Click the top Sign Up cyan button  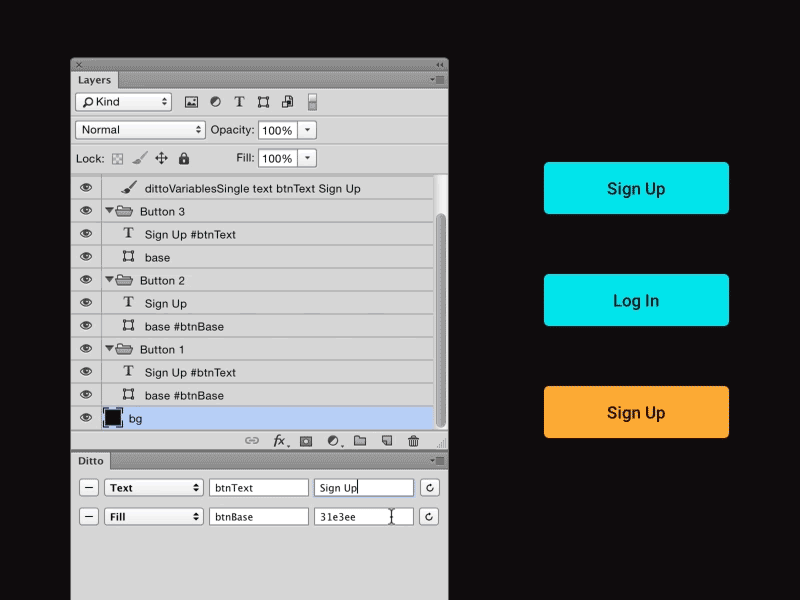(x=636, y=188)
